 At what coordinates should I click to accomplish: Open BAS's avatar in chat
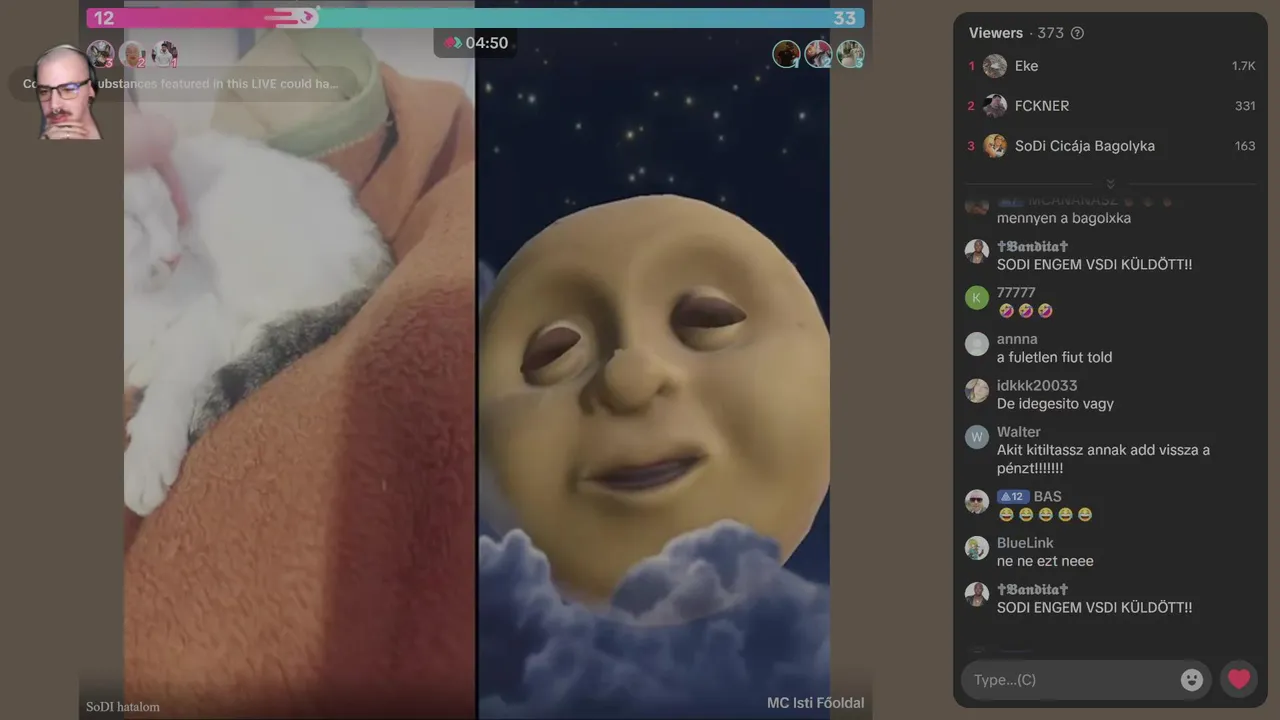pos(977,502)
